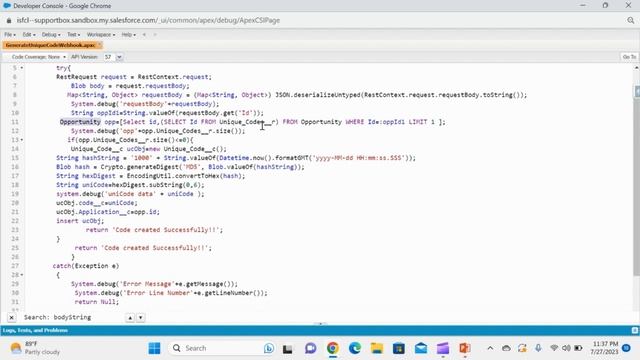This screenshot has height=360, width=640.
Task: Open the clock showing 11:37 PM
Action: pyautogui.click(x=604, y=348)
